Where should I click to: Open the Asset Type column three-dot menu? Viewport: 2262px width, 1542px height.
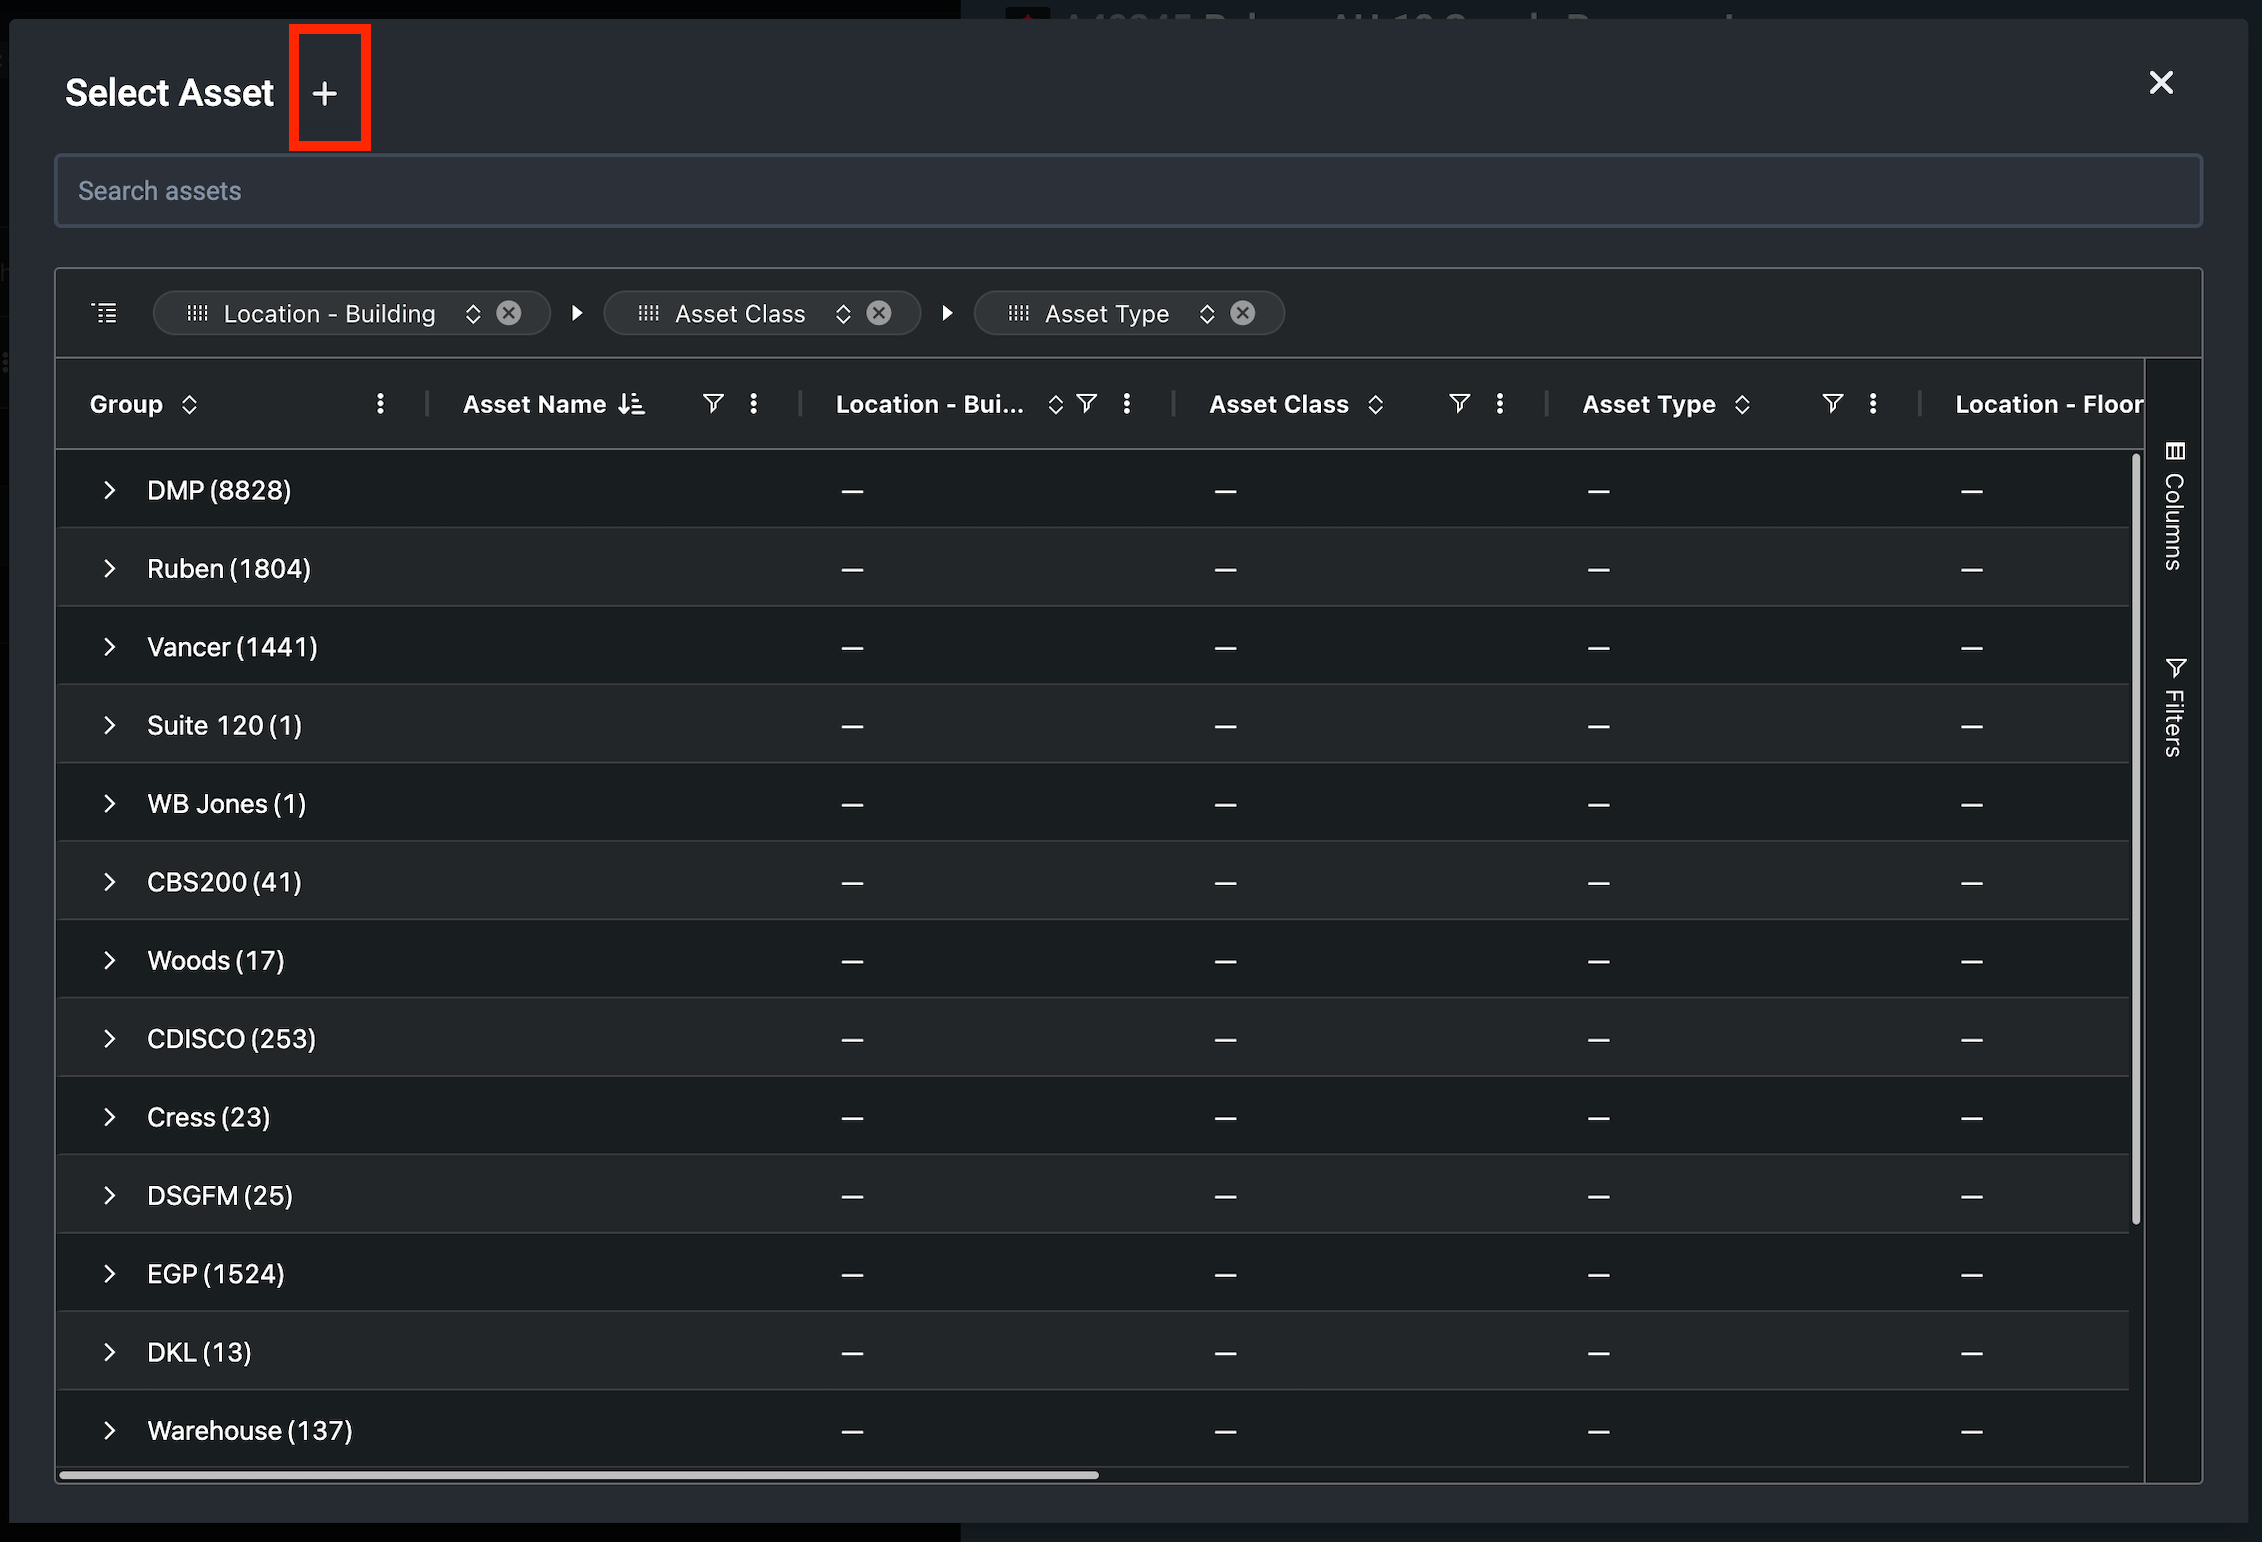pos(1873,403)
